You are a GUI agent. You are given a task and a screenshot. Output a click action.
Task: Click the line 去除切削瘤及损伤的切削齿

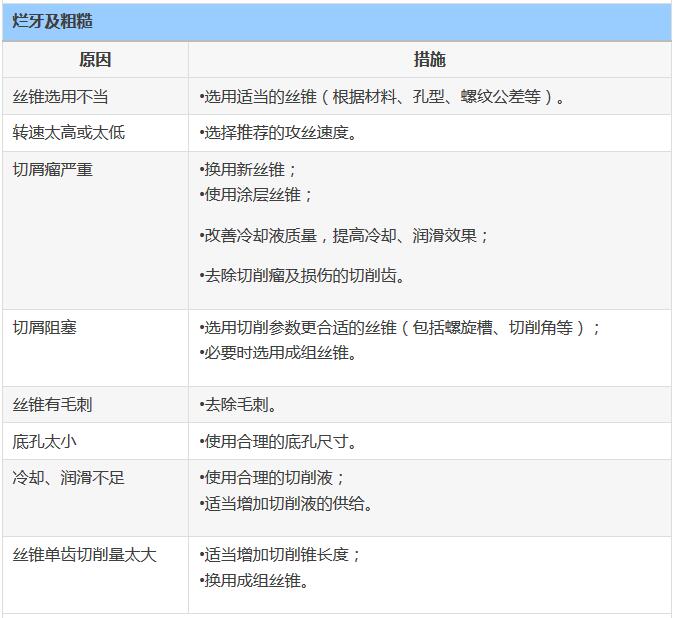(303, 276)
